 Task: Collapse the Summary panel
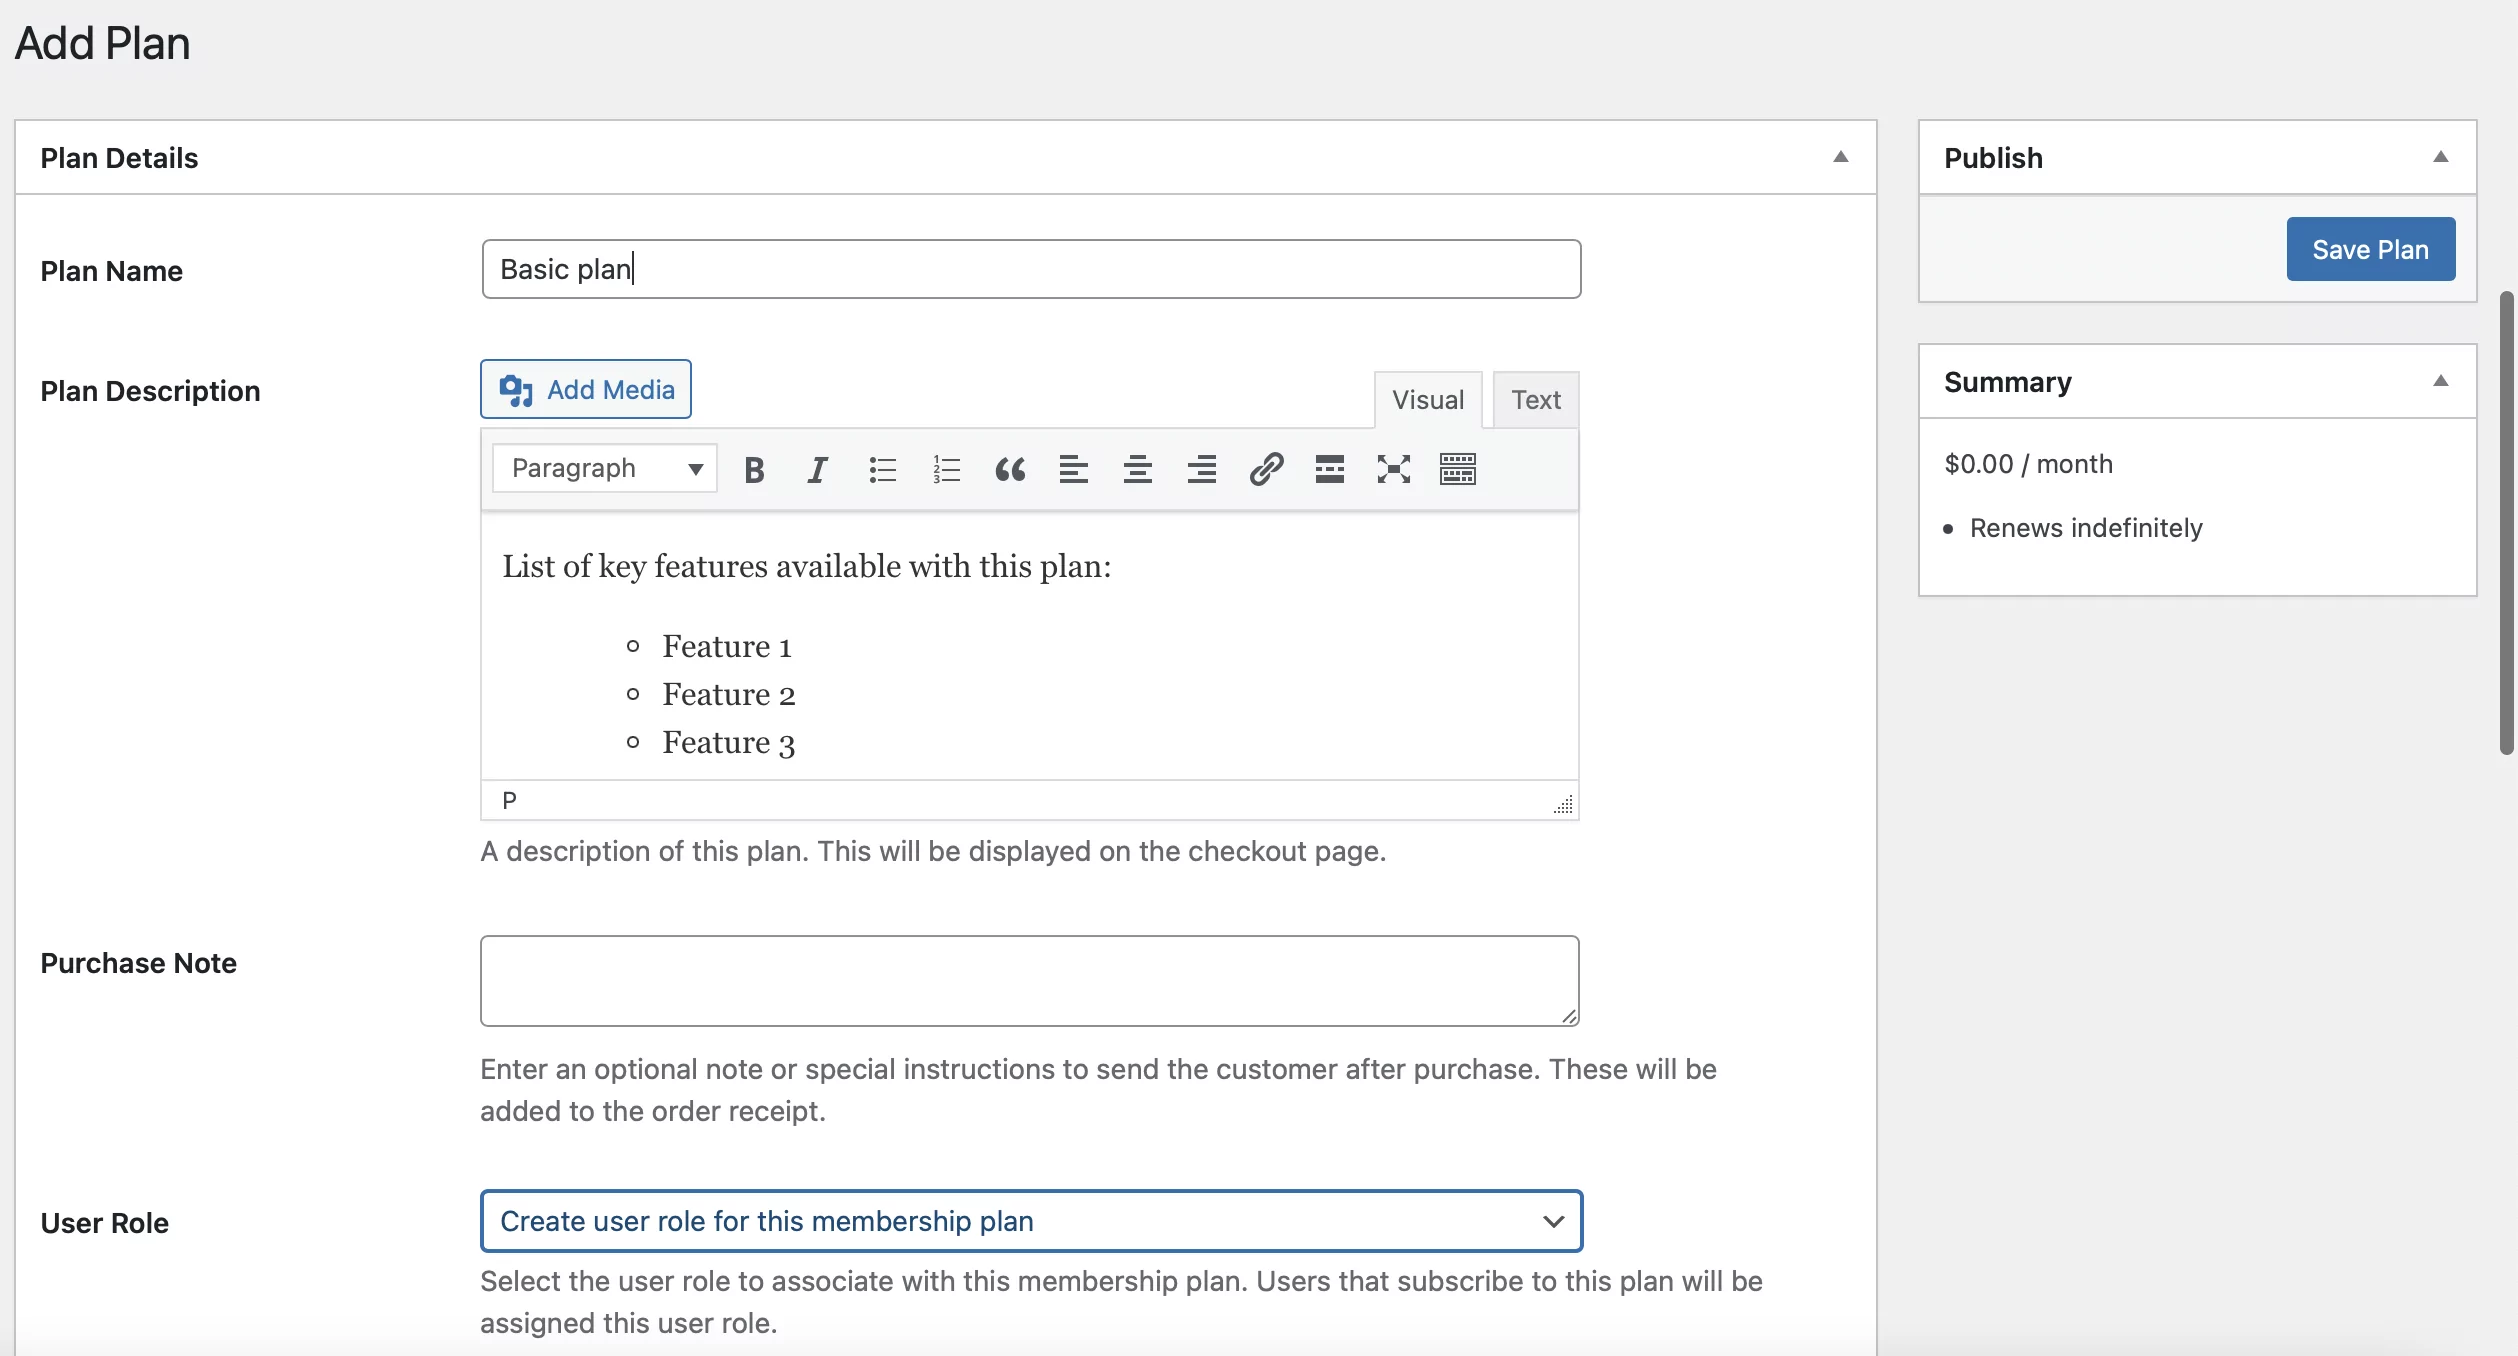click(2440, 381)
